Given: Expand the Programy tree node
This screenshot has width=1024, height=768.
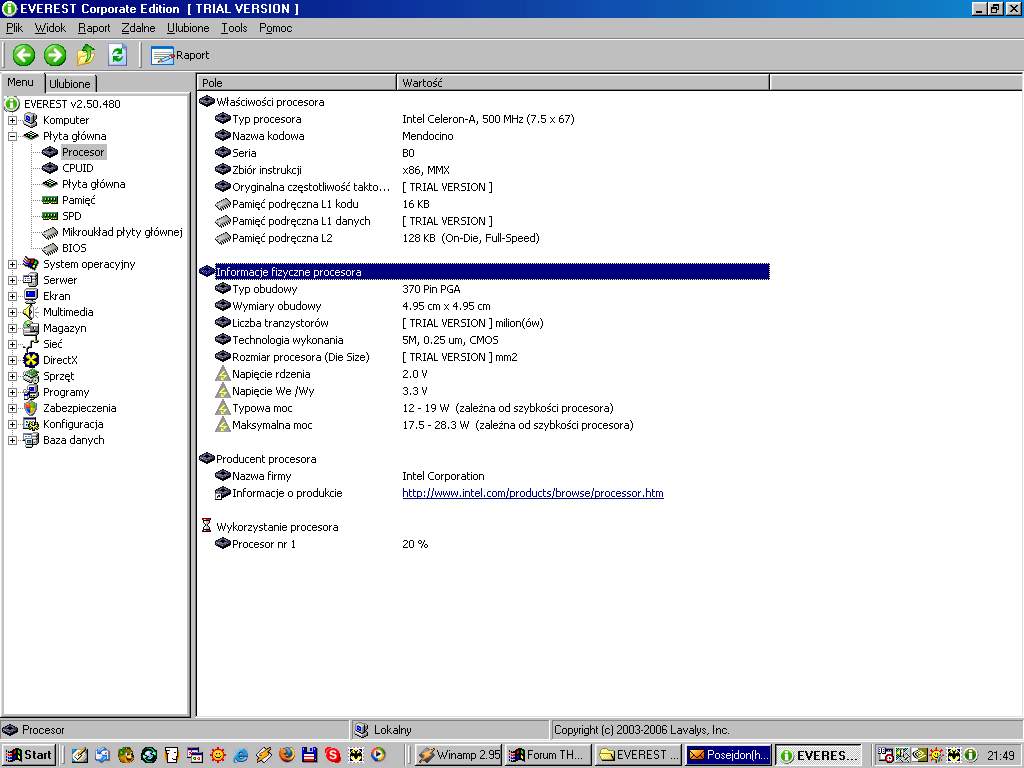Looking at the screenshot, I should [12, 392].
